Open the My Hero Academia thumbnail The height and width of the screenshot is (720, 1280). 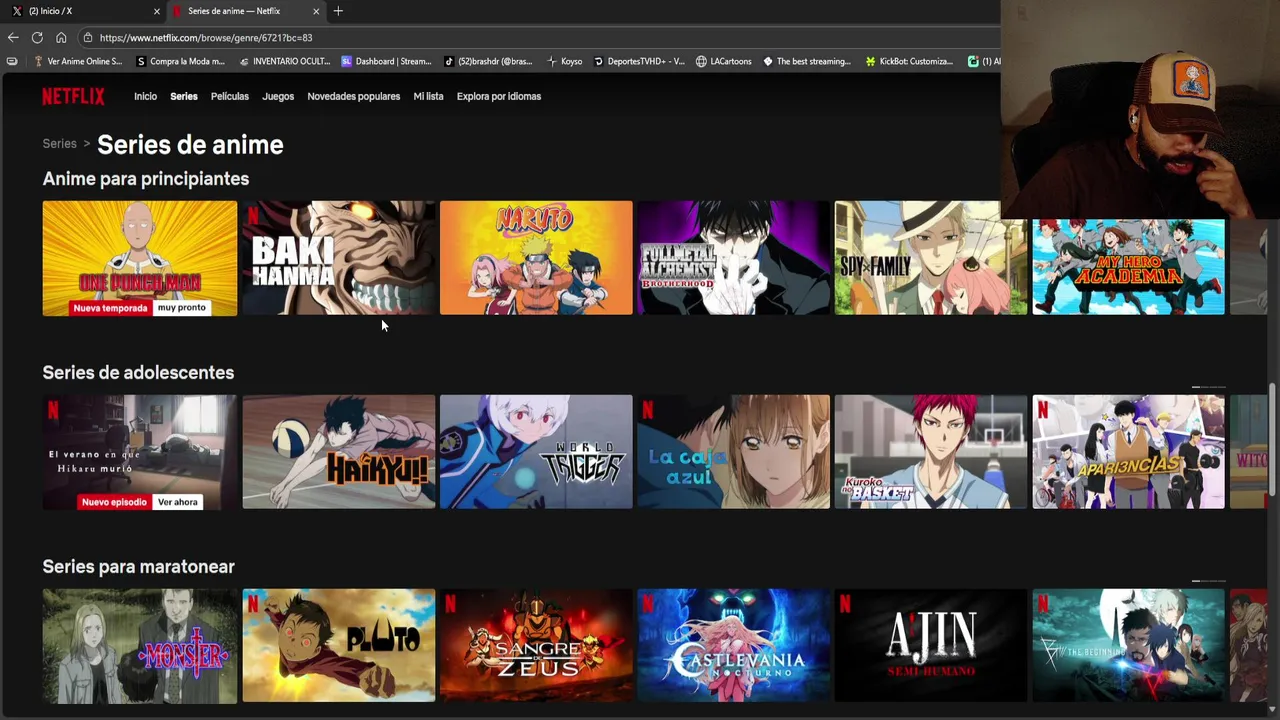[x=1128, y=267]
